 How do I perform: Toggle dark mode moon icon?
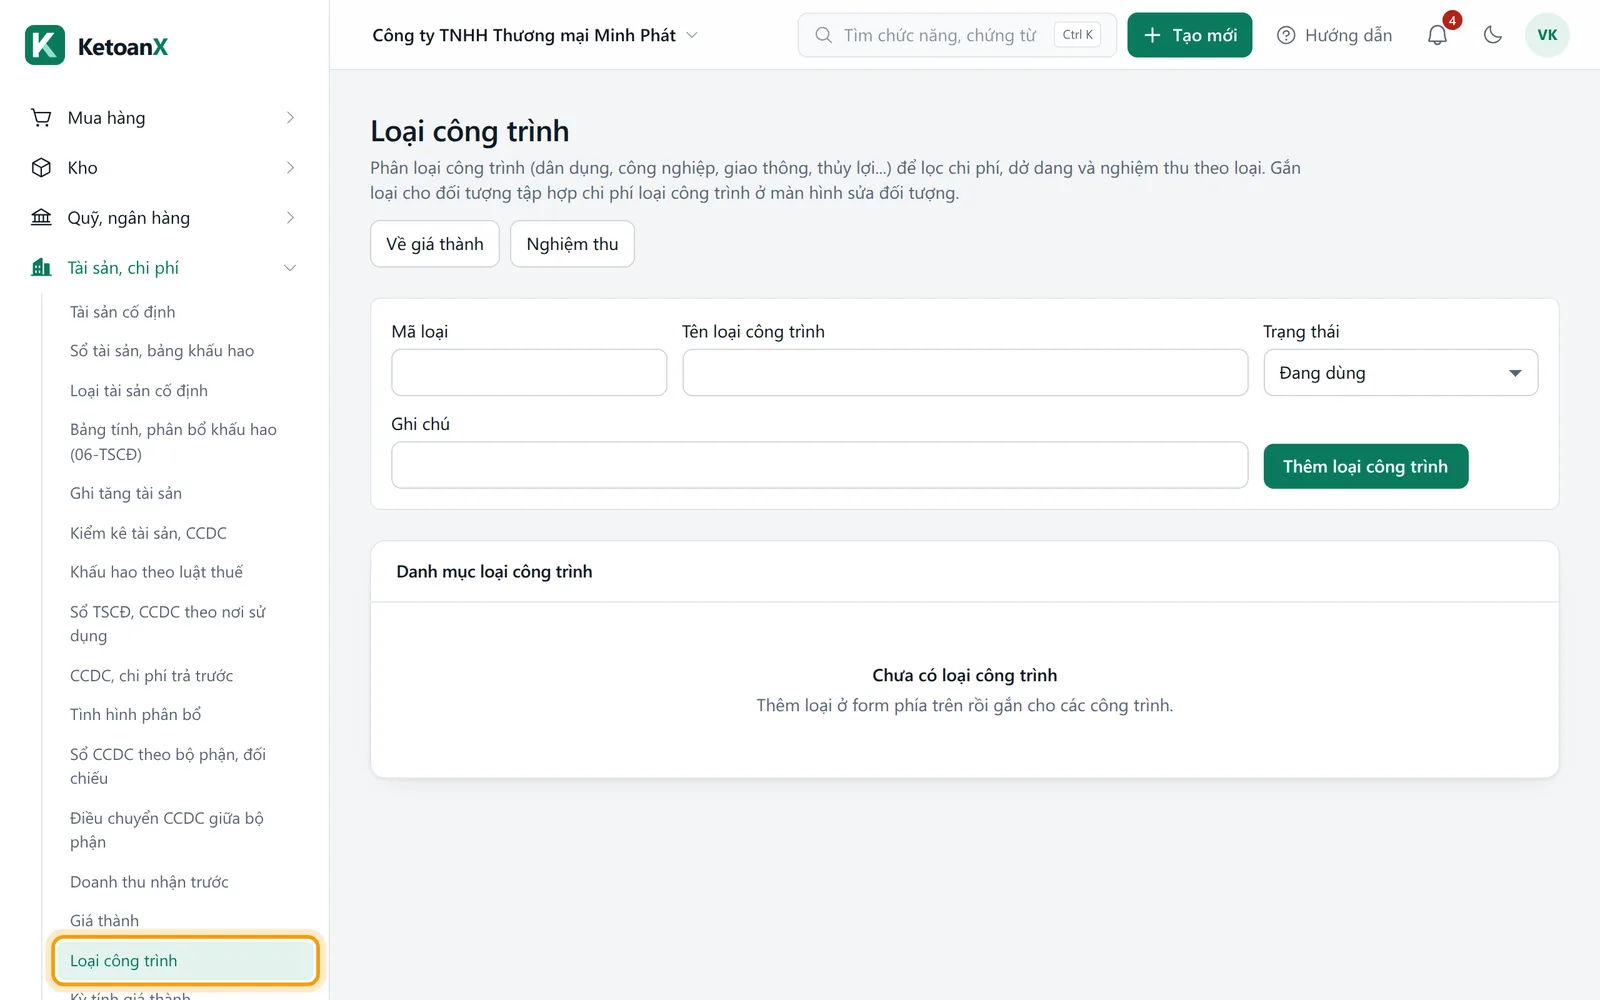pos(1493,35)
